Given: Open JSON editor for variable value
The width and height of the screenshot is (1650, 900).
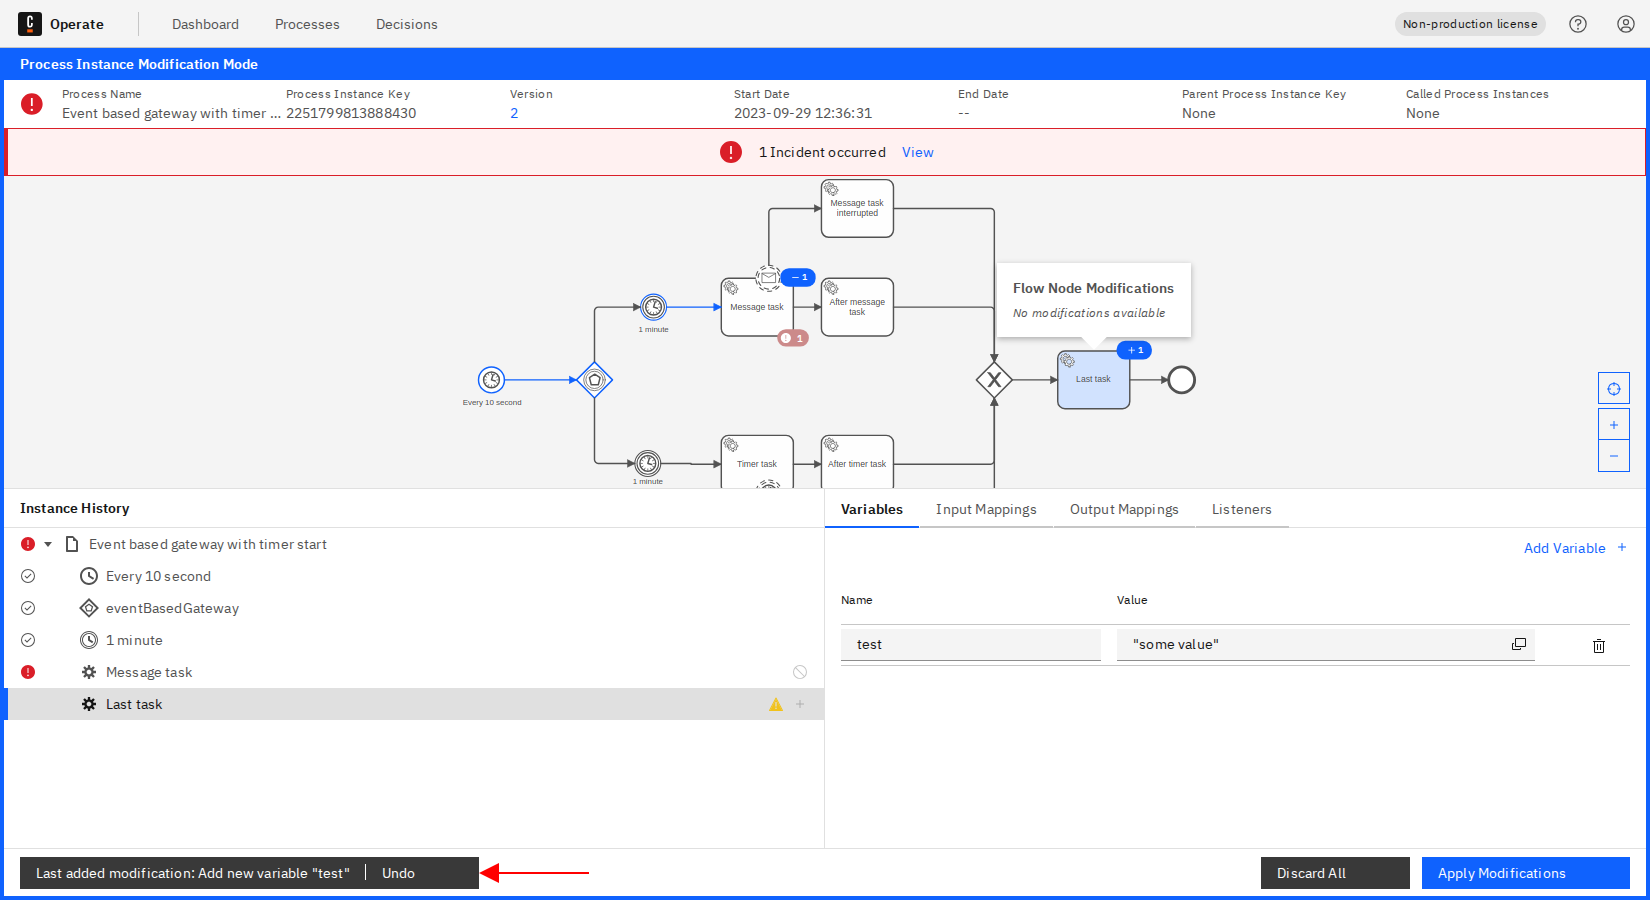Looking at the screenshot, I should 1518,645.
